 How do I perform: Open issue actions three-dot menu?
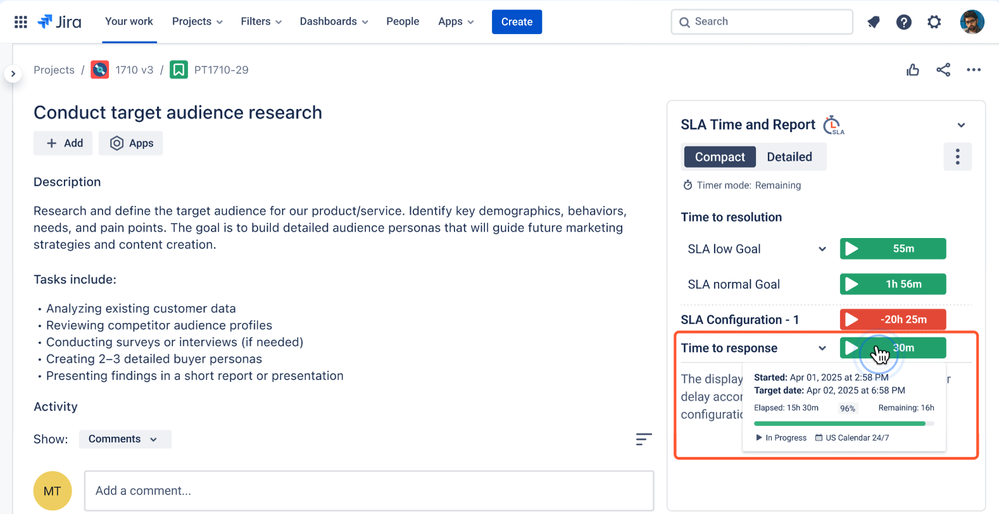974,70
